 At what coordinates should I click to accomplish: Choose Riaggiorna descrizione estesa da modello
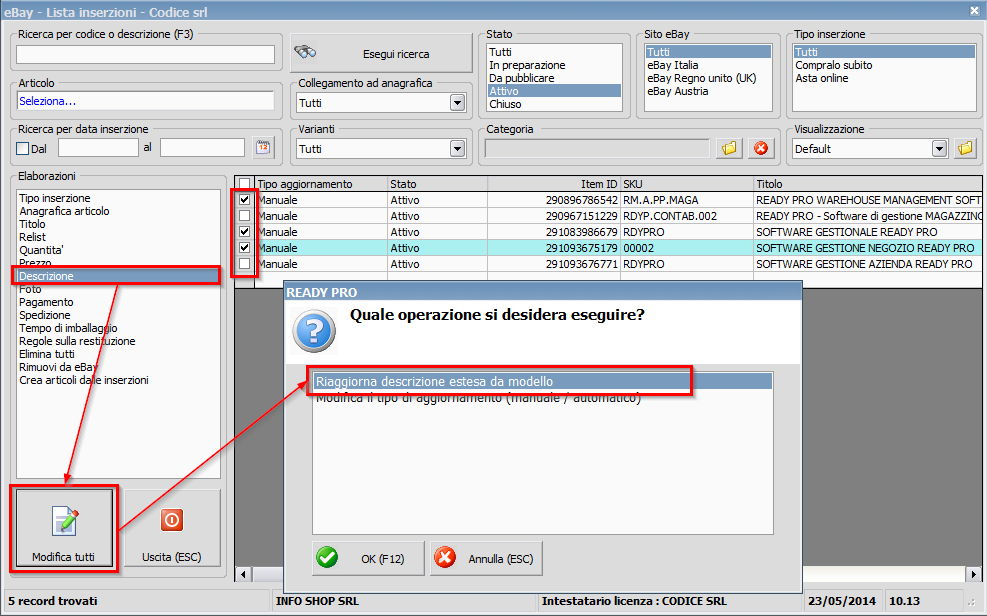pyautogui.click(x=542, y=381)
